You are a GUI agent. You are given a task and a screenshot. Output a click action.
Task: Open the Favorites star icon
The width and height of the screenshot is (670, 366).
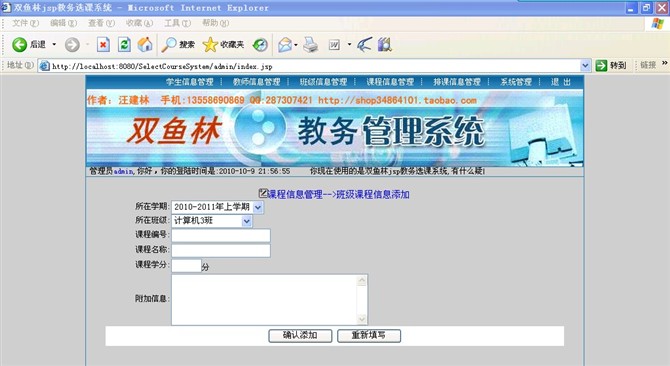pos(210,44)
